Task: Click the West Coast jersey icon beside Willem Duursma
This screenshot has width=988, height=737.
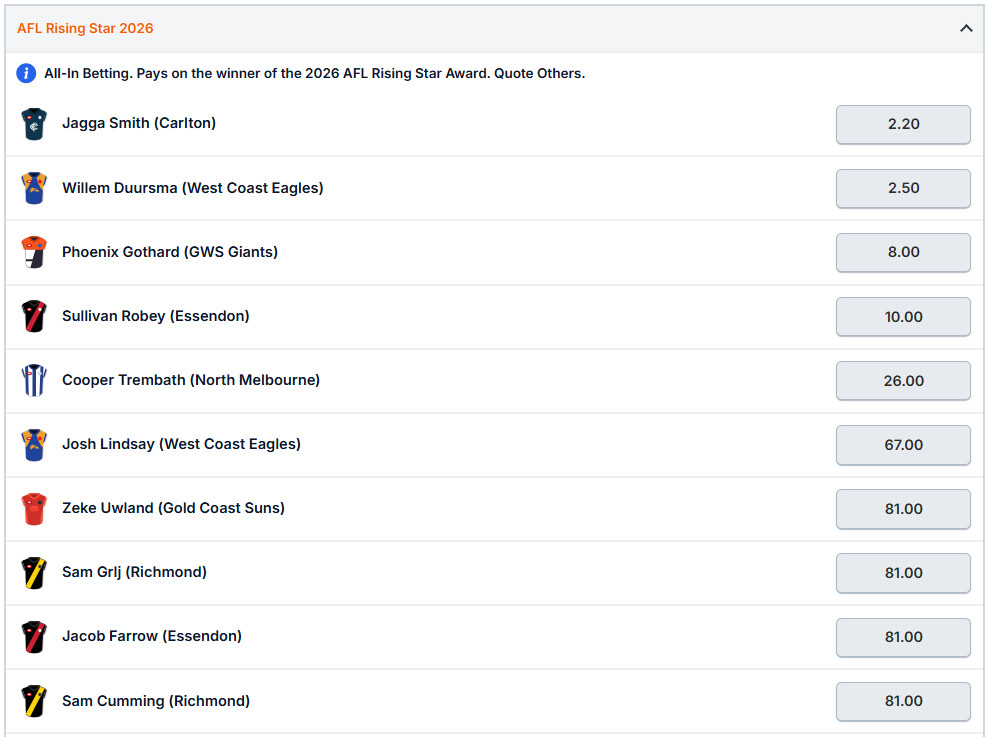Action: pyautogui.click(x=34, y=188)
